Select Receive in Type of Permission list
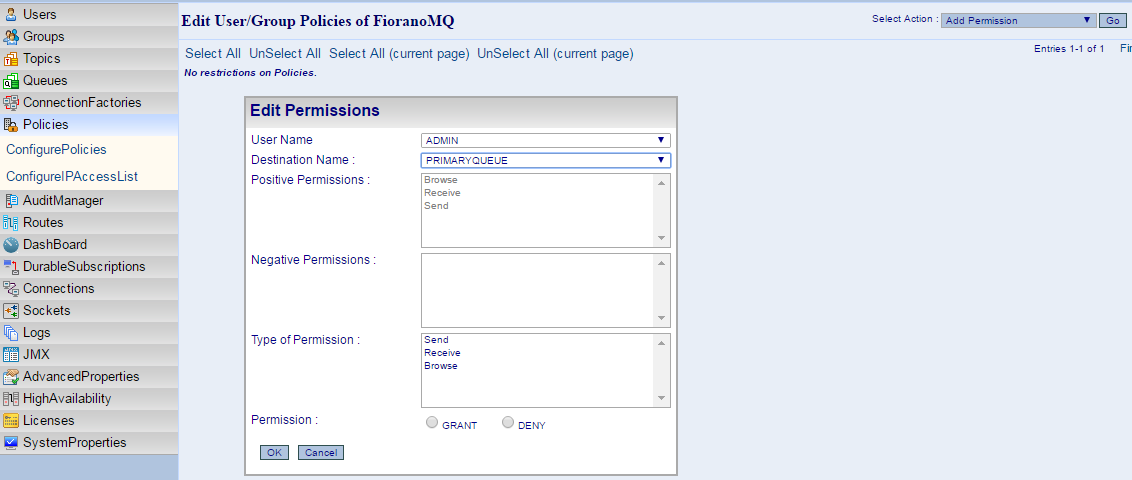 pyautogui.click(x=443, y=353)
